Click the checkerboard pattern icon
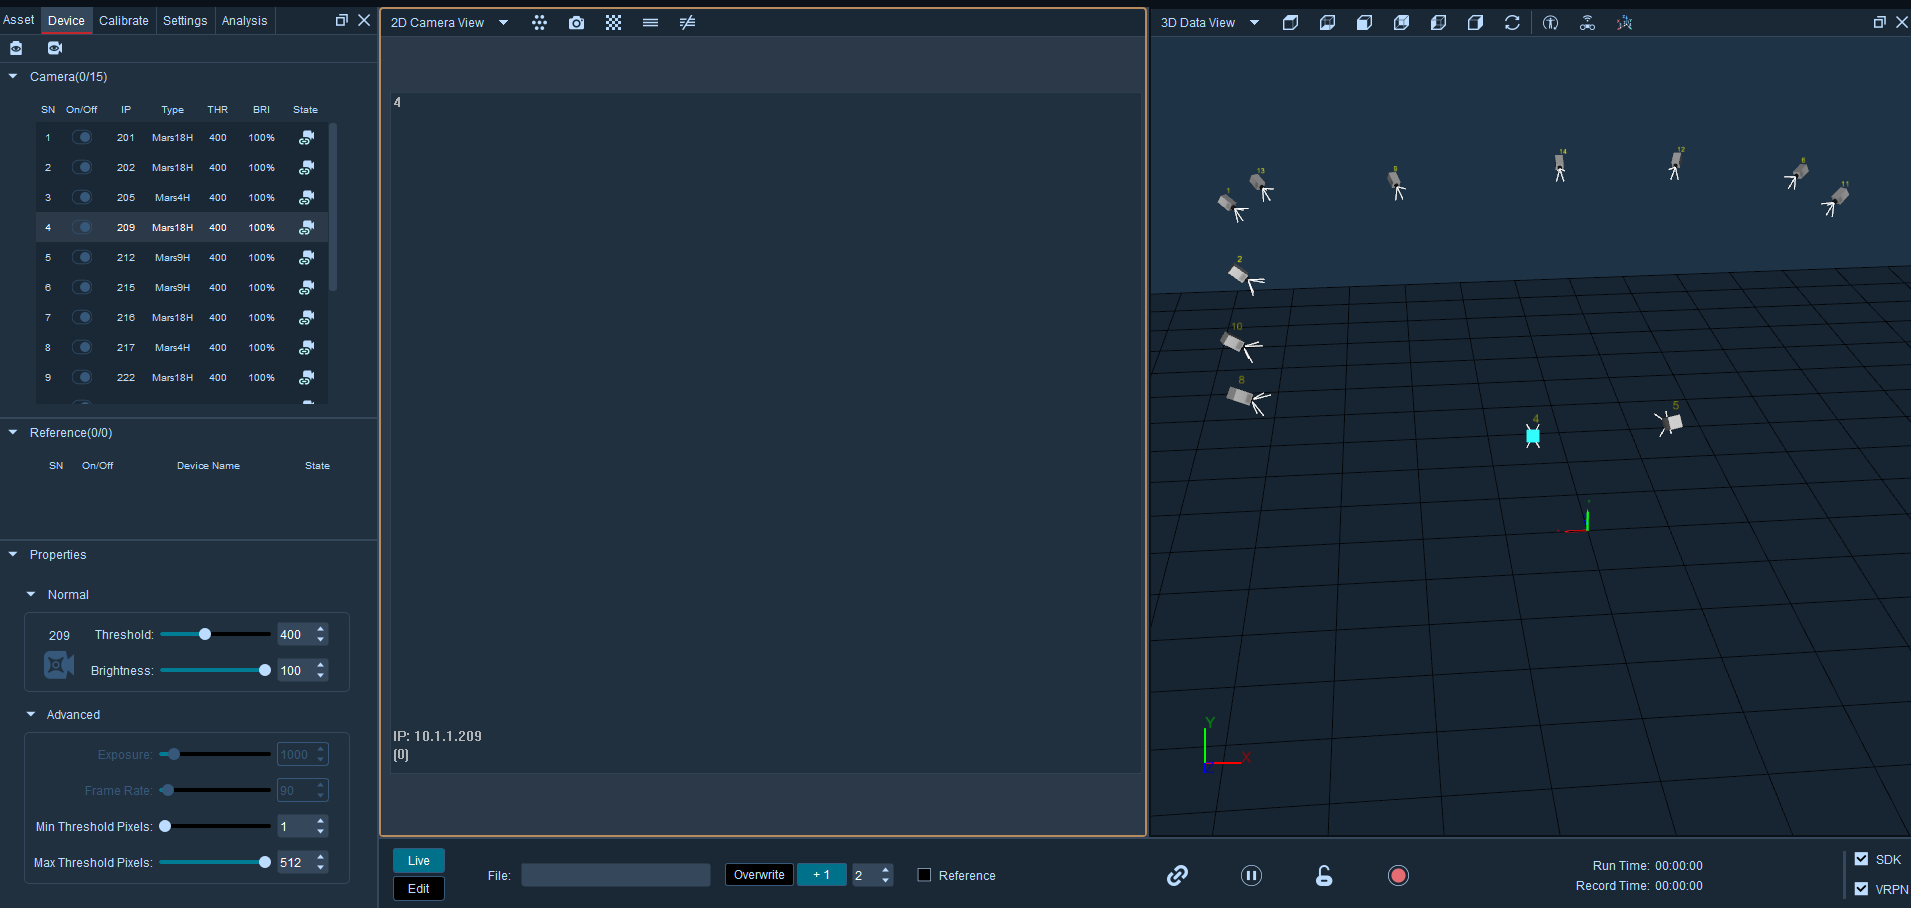 tap(613, 22)
